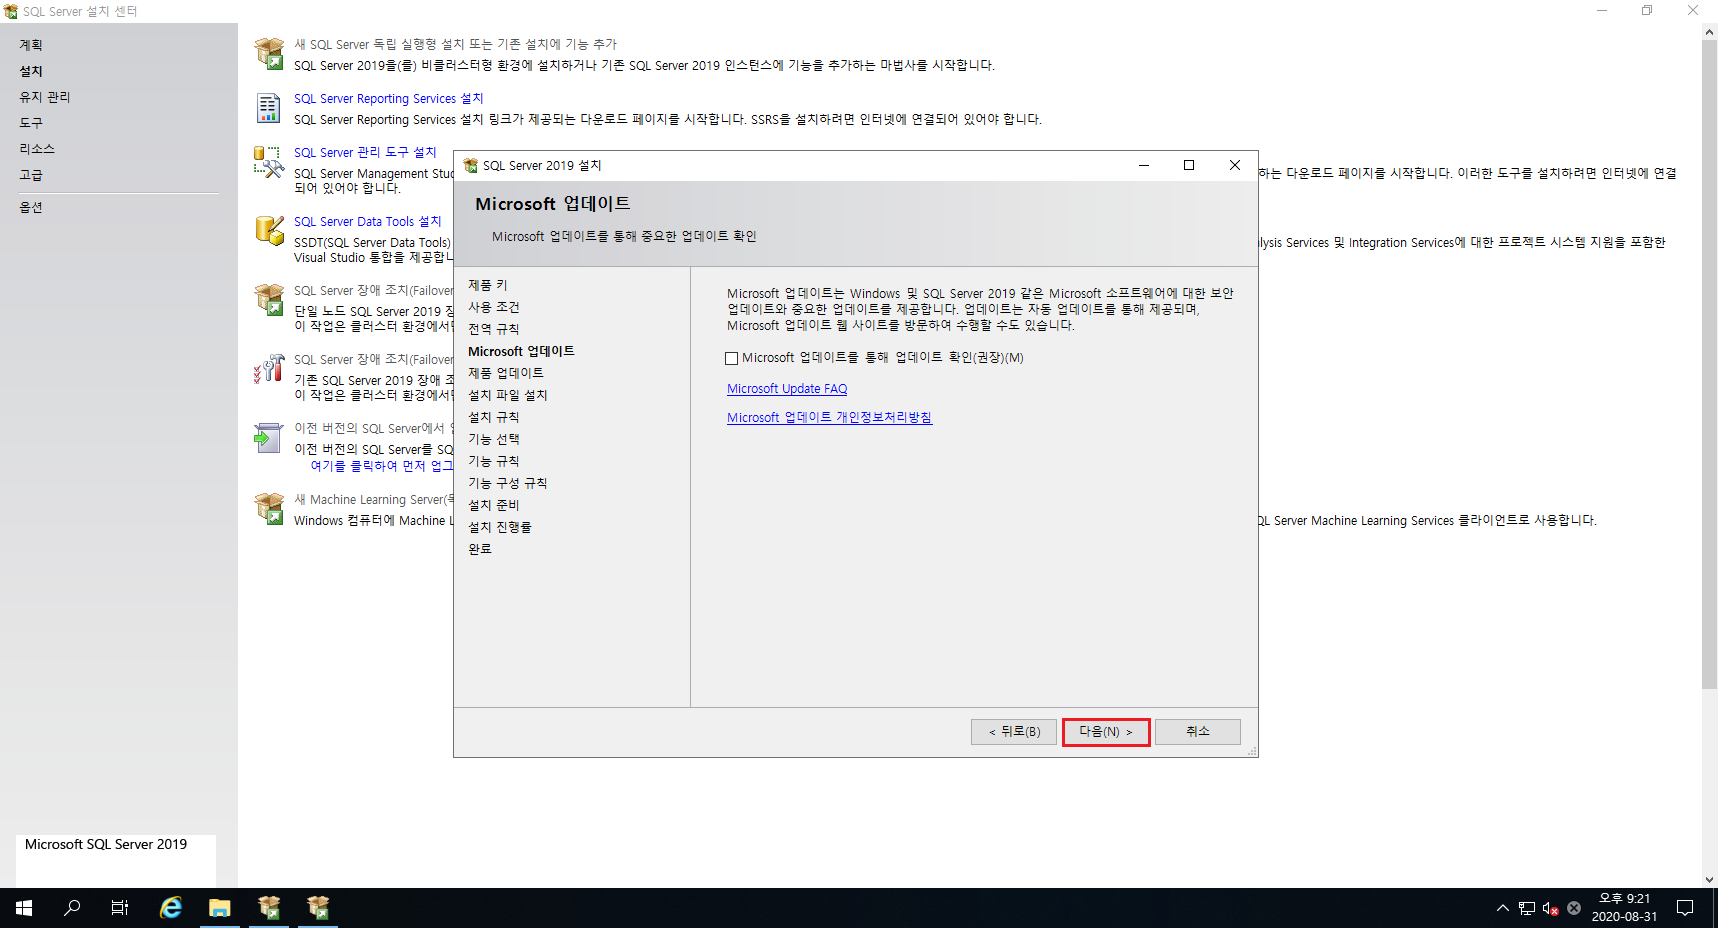
Task: Click the new Machine Learning Server install icon
Action: point(269,508)
